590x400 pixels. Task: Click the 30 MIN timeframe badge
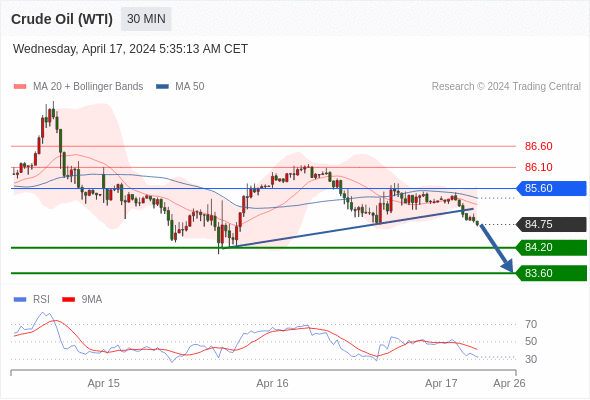tap(146, 19)
